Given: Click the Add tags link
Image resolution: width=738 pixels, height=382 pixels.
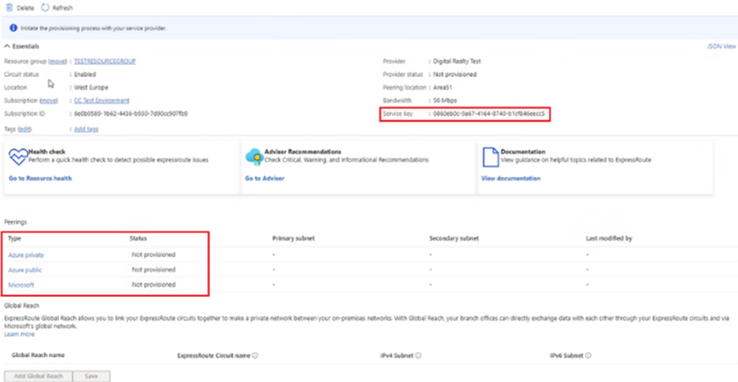Looking at the screenshot, I should pyautogui.click(x=86, y=129).
